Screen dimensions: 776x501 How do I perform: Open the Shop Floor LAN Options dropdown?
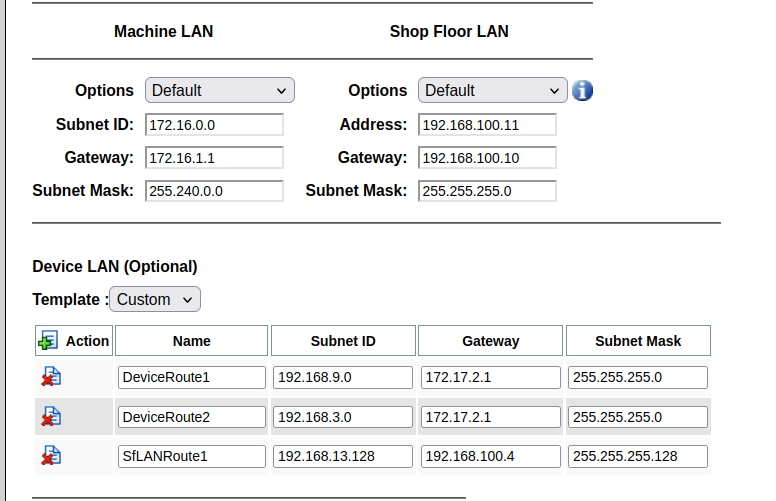(492, 90)
